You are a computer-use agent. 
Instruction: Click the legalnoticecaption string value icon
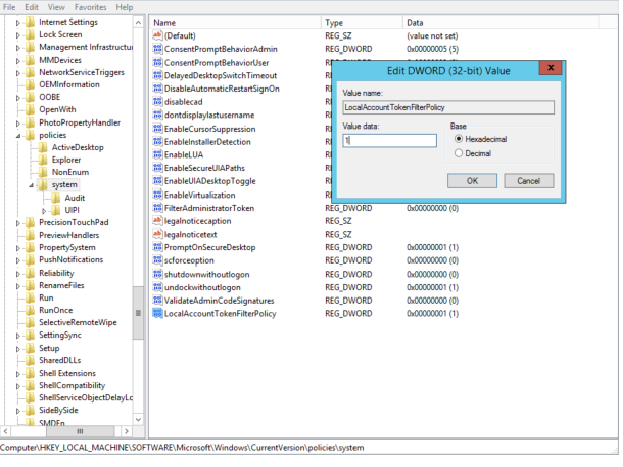[x=156, y=220]
